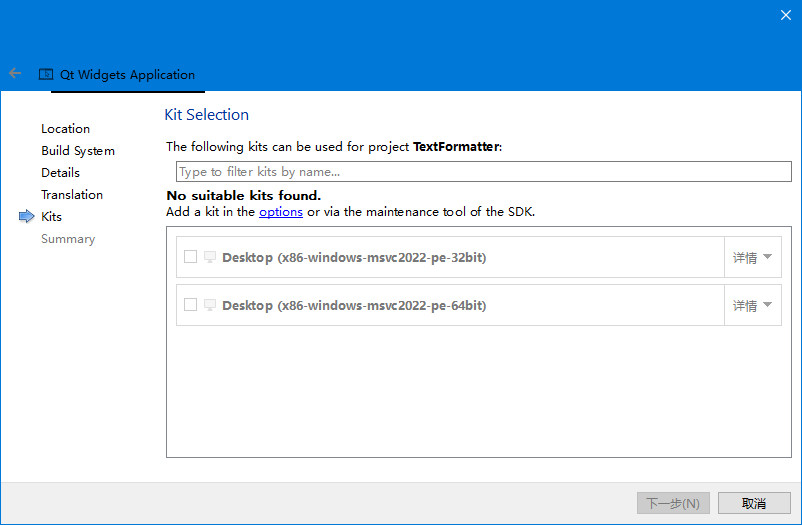The image size is (802, 525).
Task: Select the Summary step
Action: pos(68,239)
